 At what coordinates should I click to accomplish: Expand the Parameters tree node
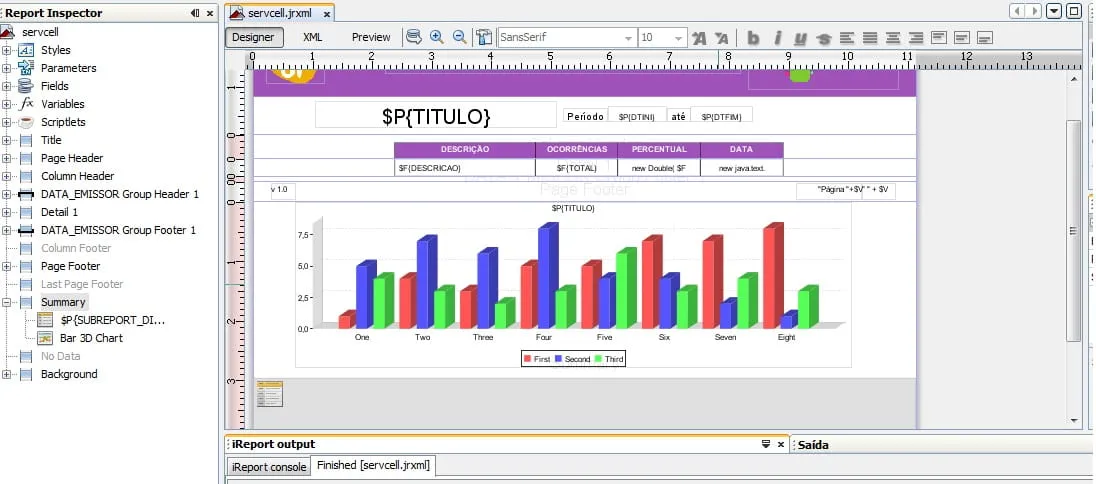click(x=6, y=68)
